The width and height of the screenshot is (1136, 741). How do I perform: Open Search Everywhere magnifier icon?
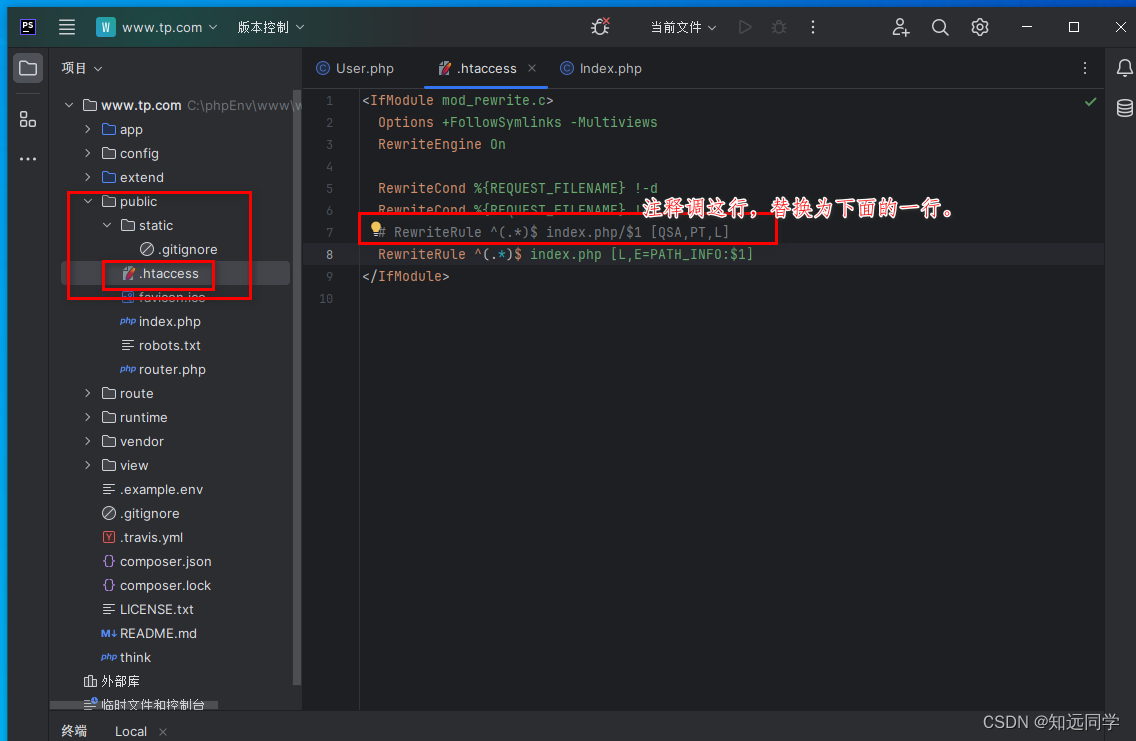click(x=940, y=28)
